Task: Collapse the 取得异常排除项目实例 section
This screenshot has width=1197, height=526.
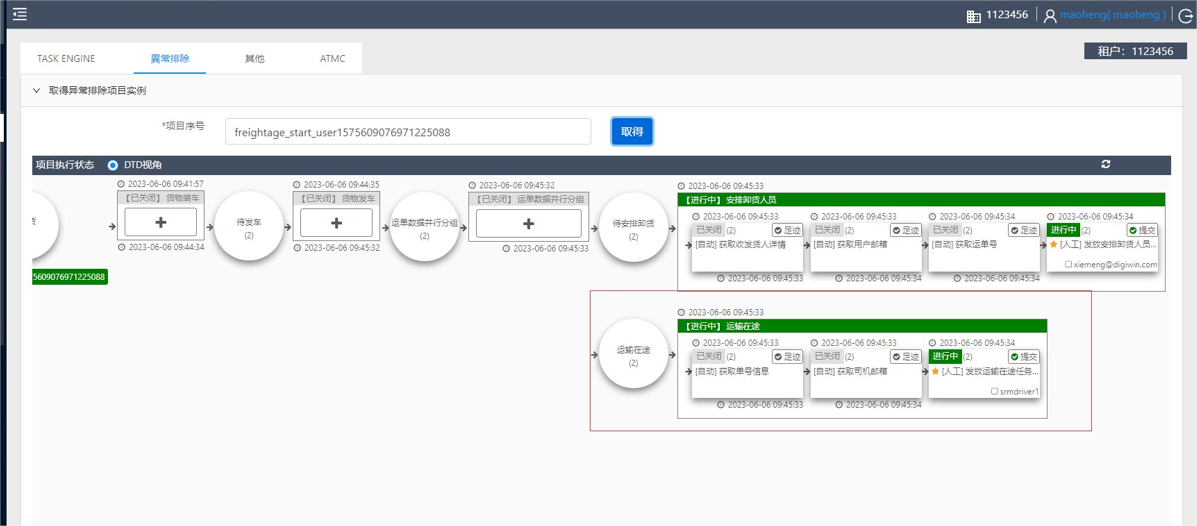Action: (37, 90)
